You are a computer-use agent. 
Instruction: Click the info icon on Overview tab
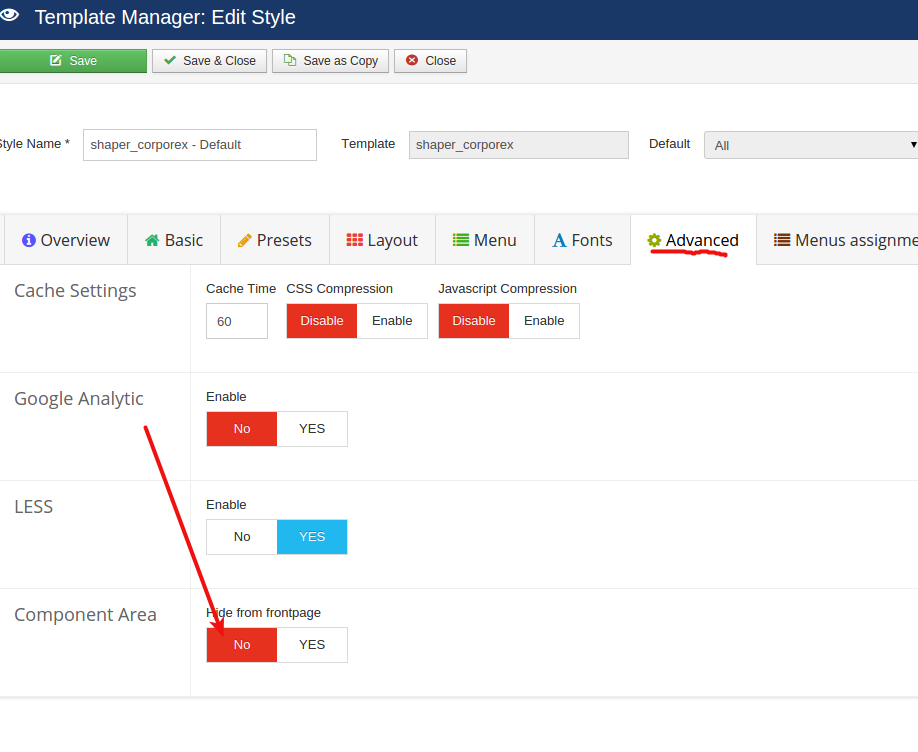click(29, 240)
